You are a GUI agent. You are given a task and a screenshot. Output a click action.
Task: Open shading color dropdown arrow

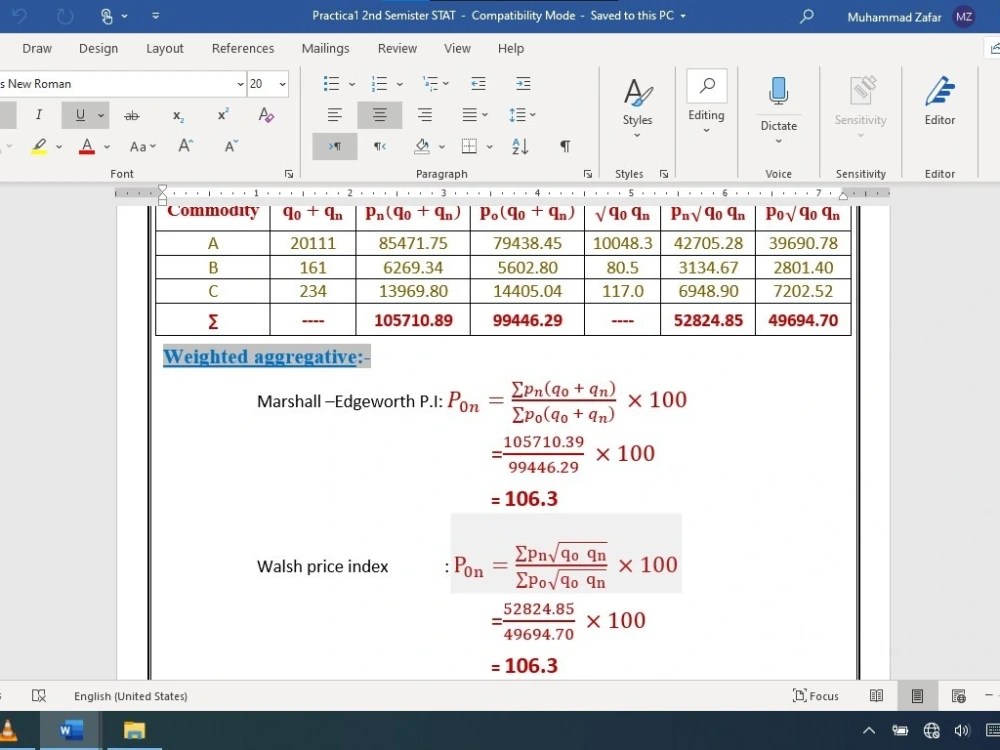pos(441,147)
